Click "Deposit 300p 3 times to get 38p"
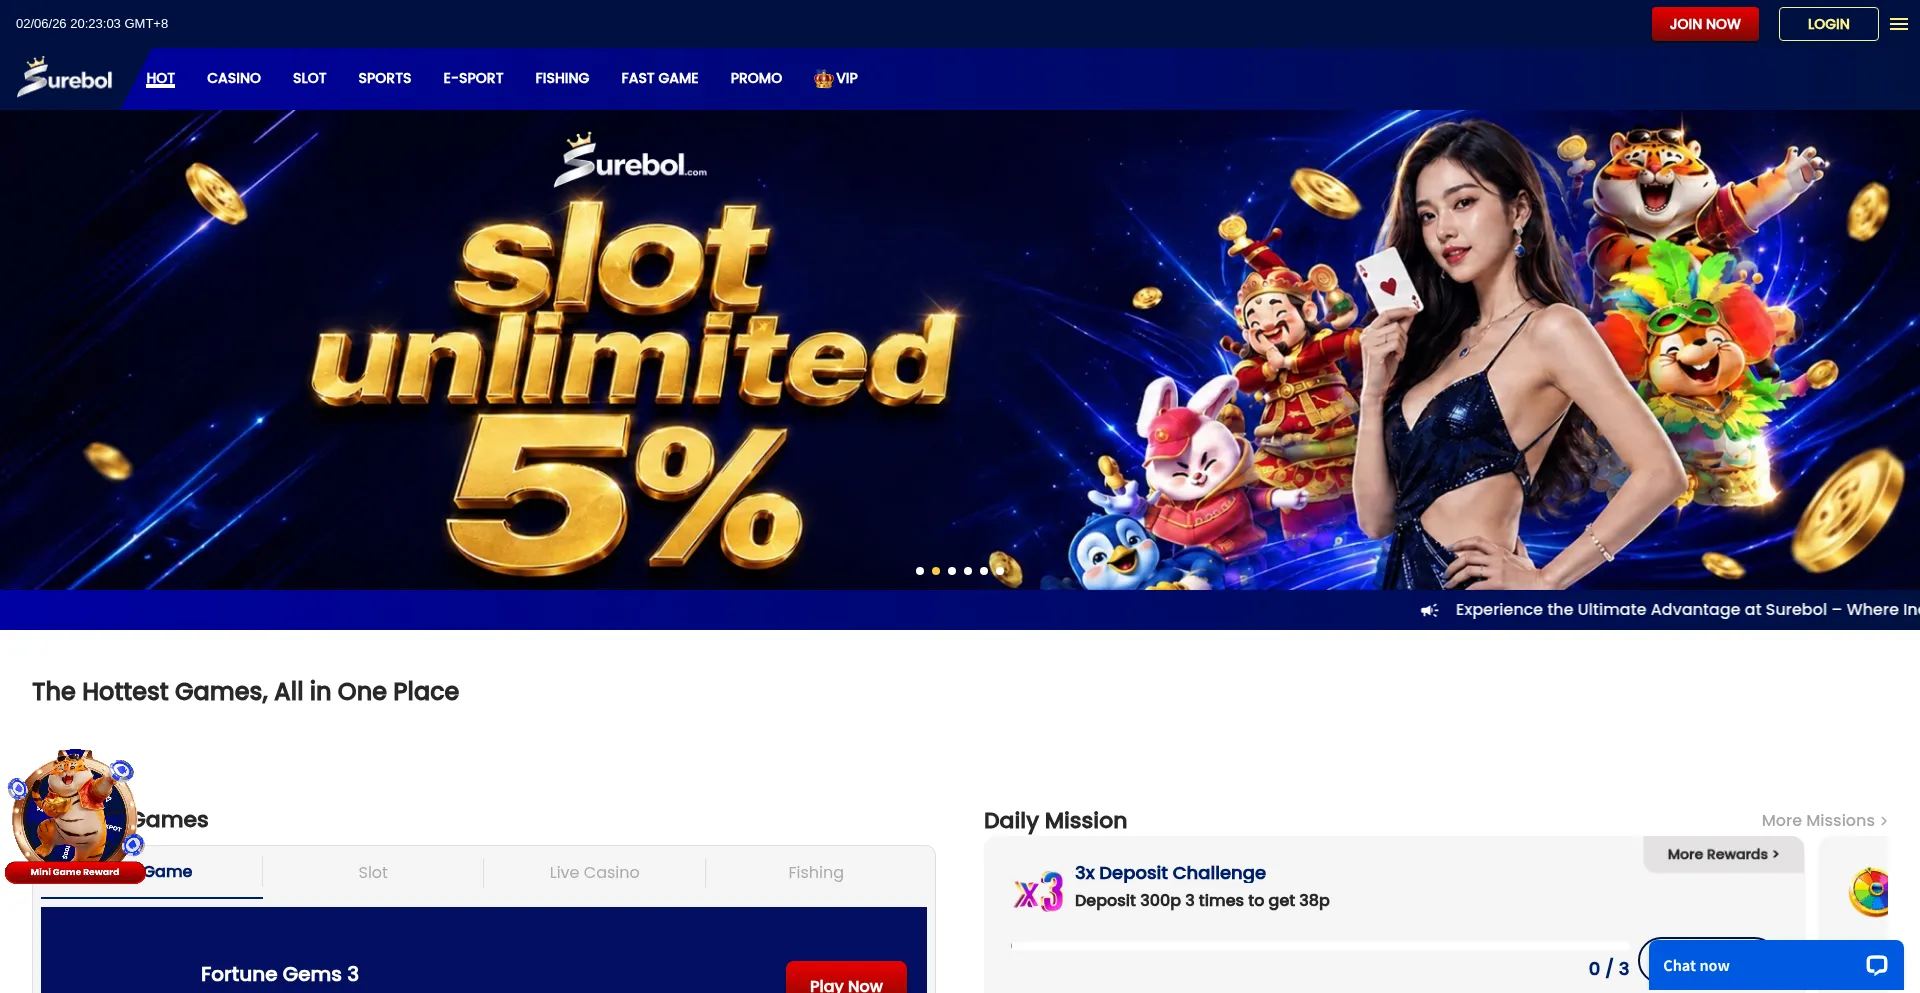Screen dimensions: 1920x993 pos(1202,900)
